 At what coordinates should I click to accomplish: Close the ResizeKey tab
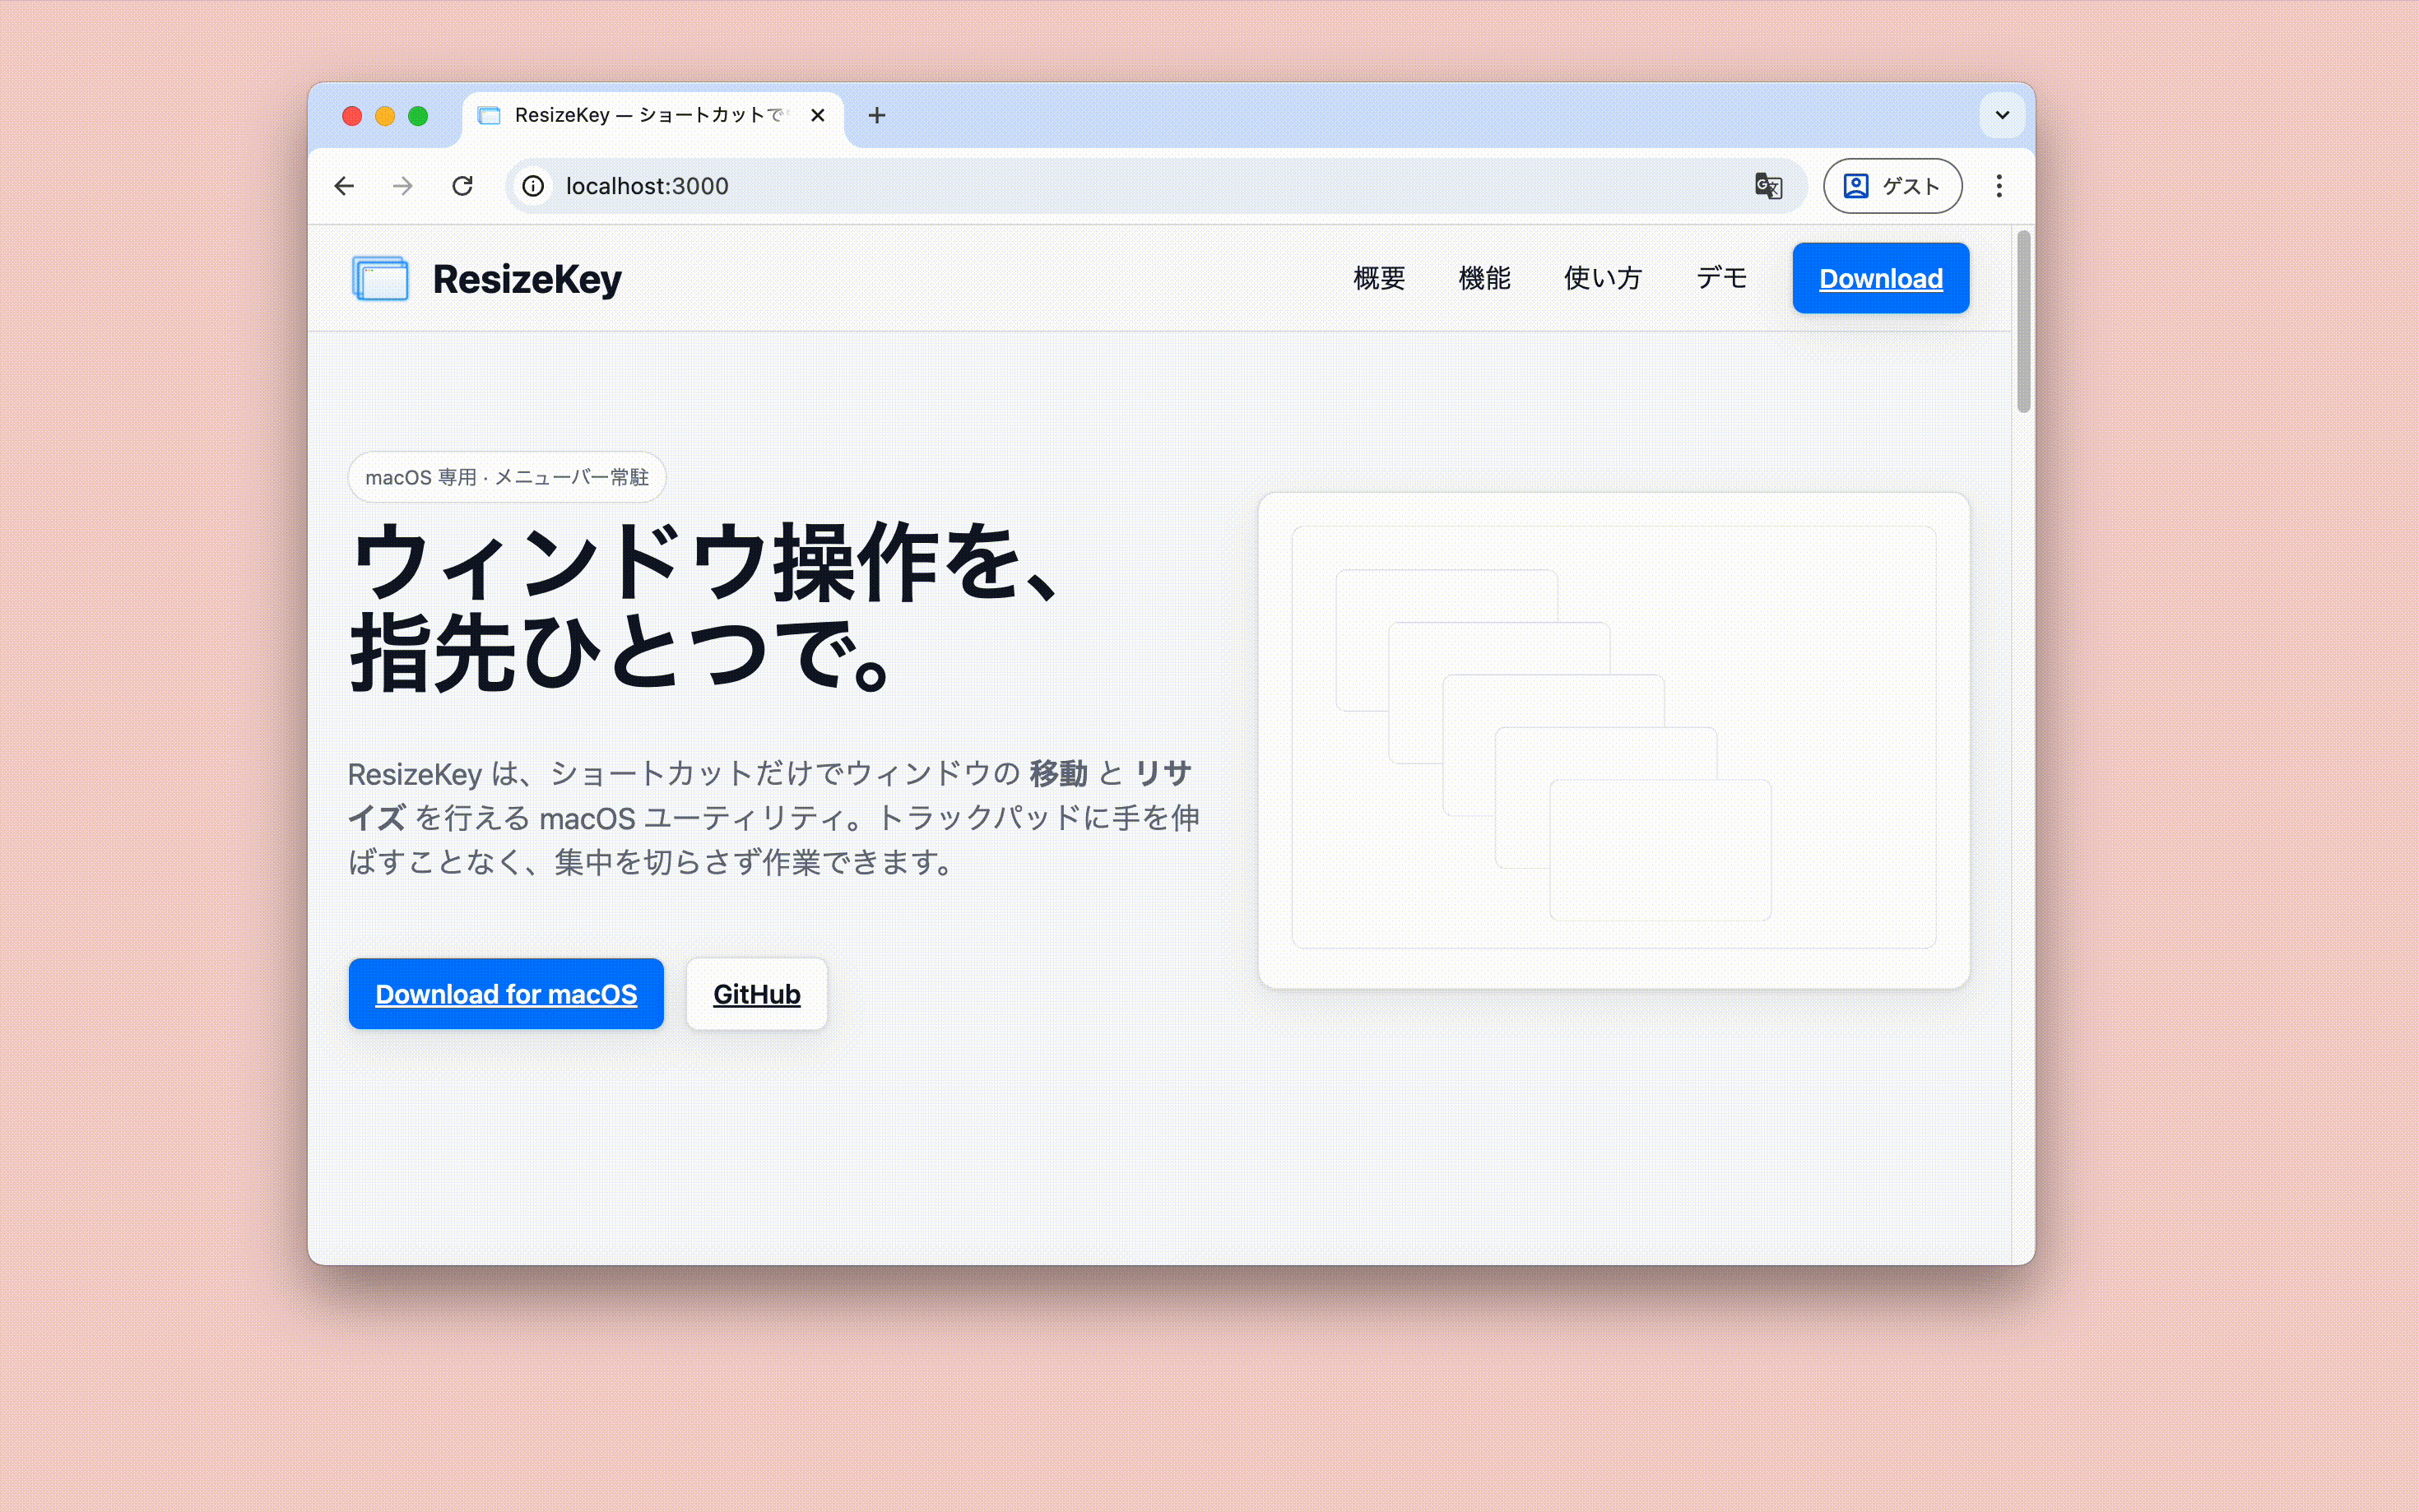pos(817,116)
